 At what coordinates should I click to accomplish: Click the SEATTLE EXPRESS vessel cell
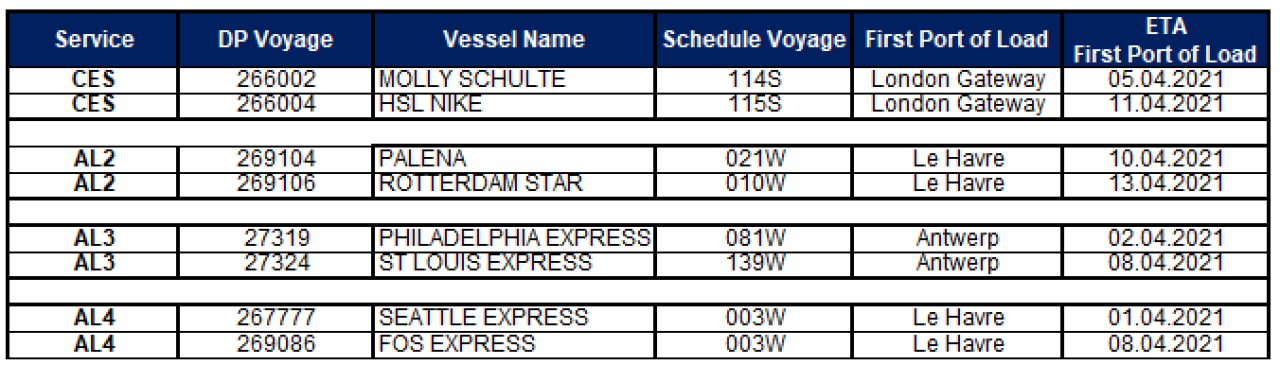(x=515, y=318)
